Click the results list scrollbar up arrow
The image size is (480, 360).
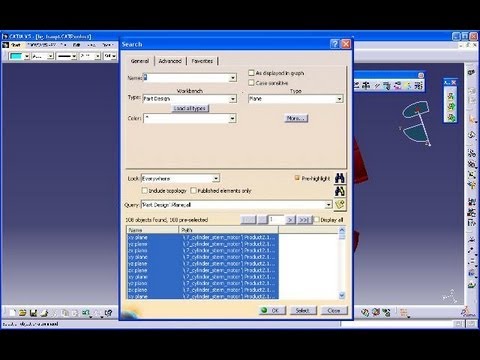click(x=342, y=230)
